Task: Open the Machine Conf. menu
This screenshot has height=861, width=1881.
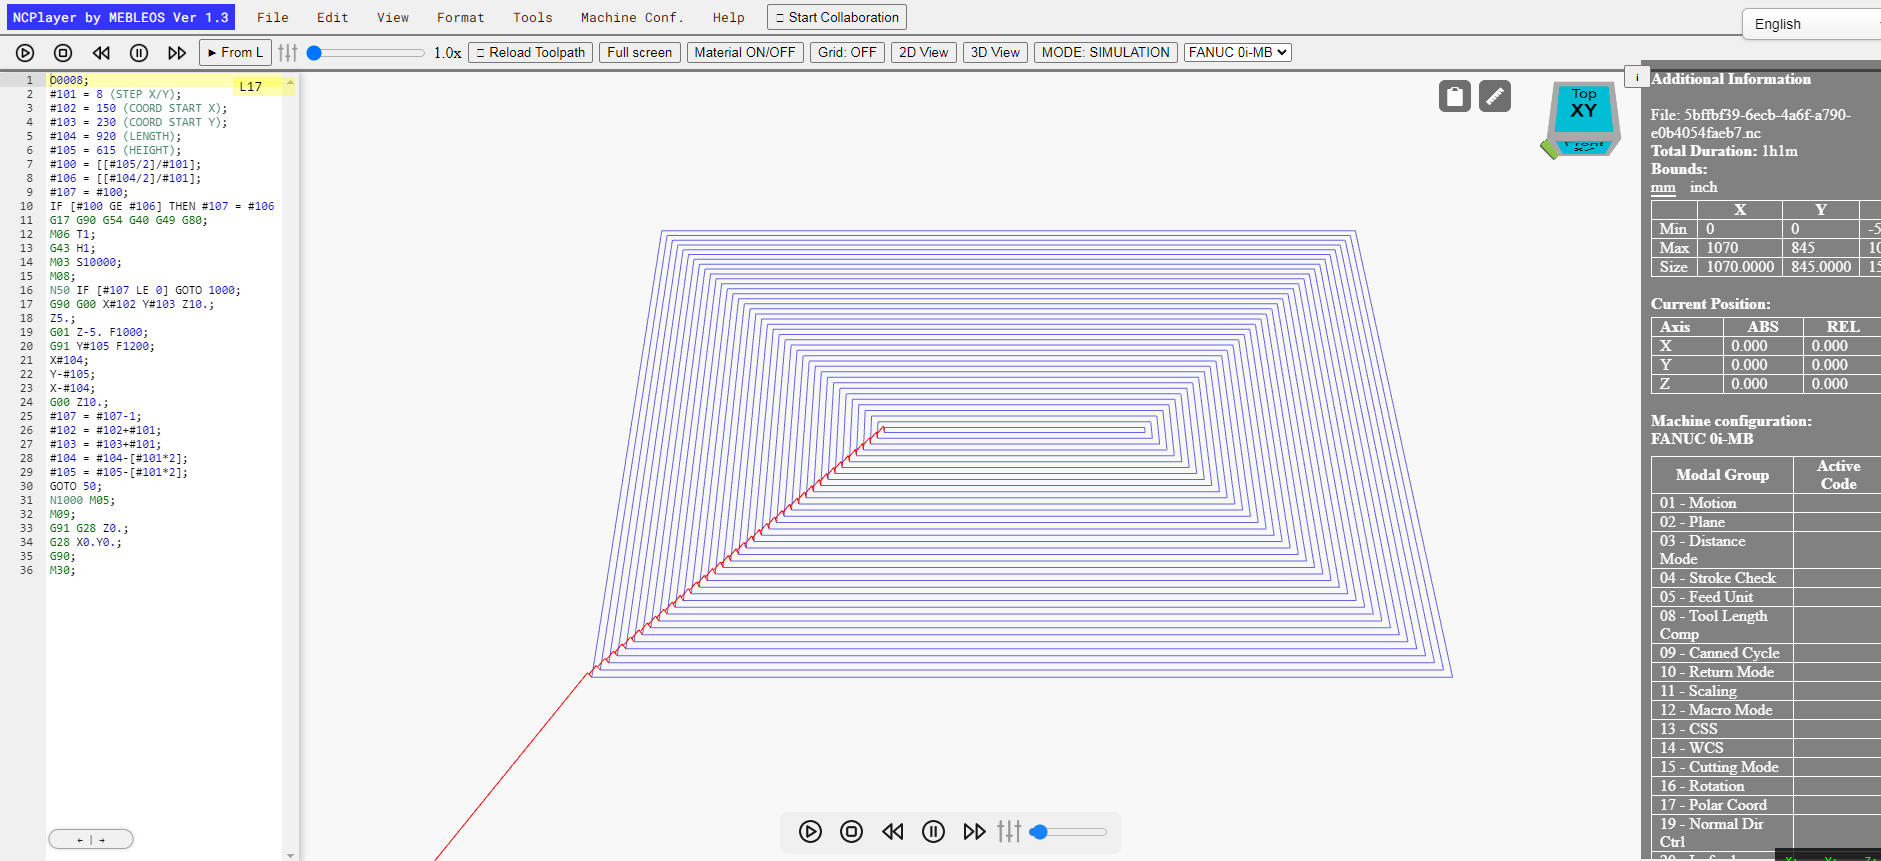Action: (632, 17)
